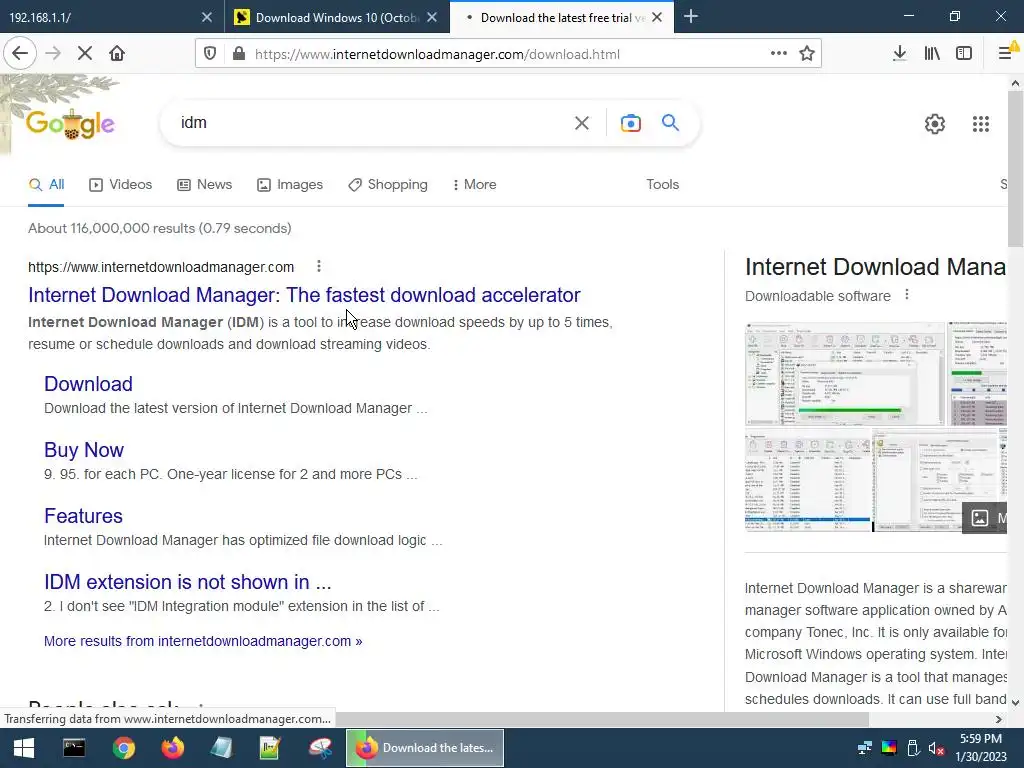Click the Internet Download Manager panel heading
This screenshot has width=1024, height=768.
click(875, 267)
